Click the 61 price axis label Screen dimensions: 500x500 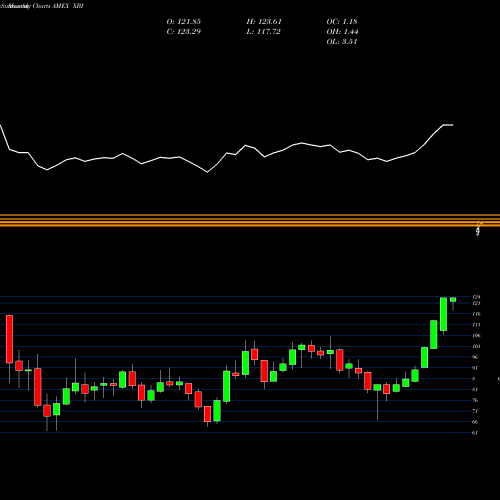pyautogui.click(x=475, y=433)
